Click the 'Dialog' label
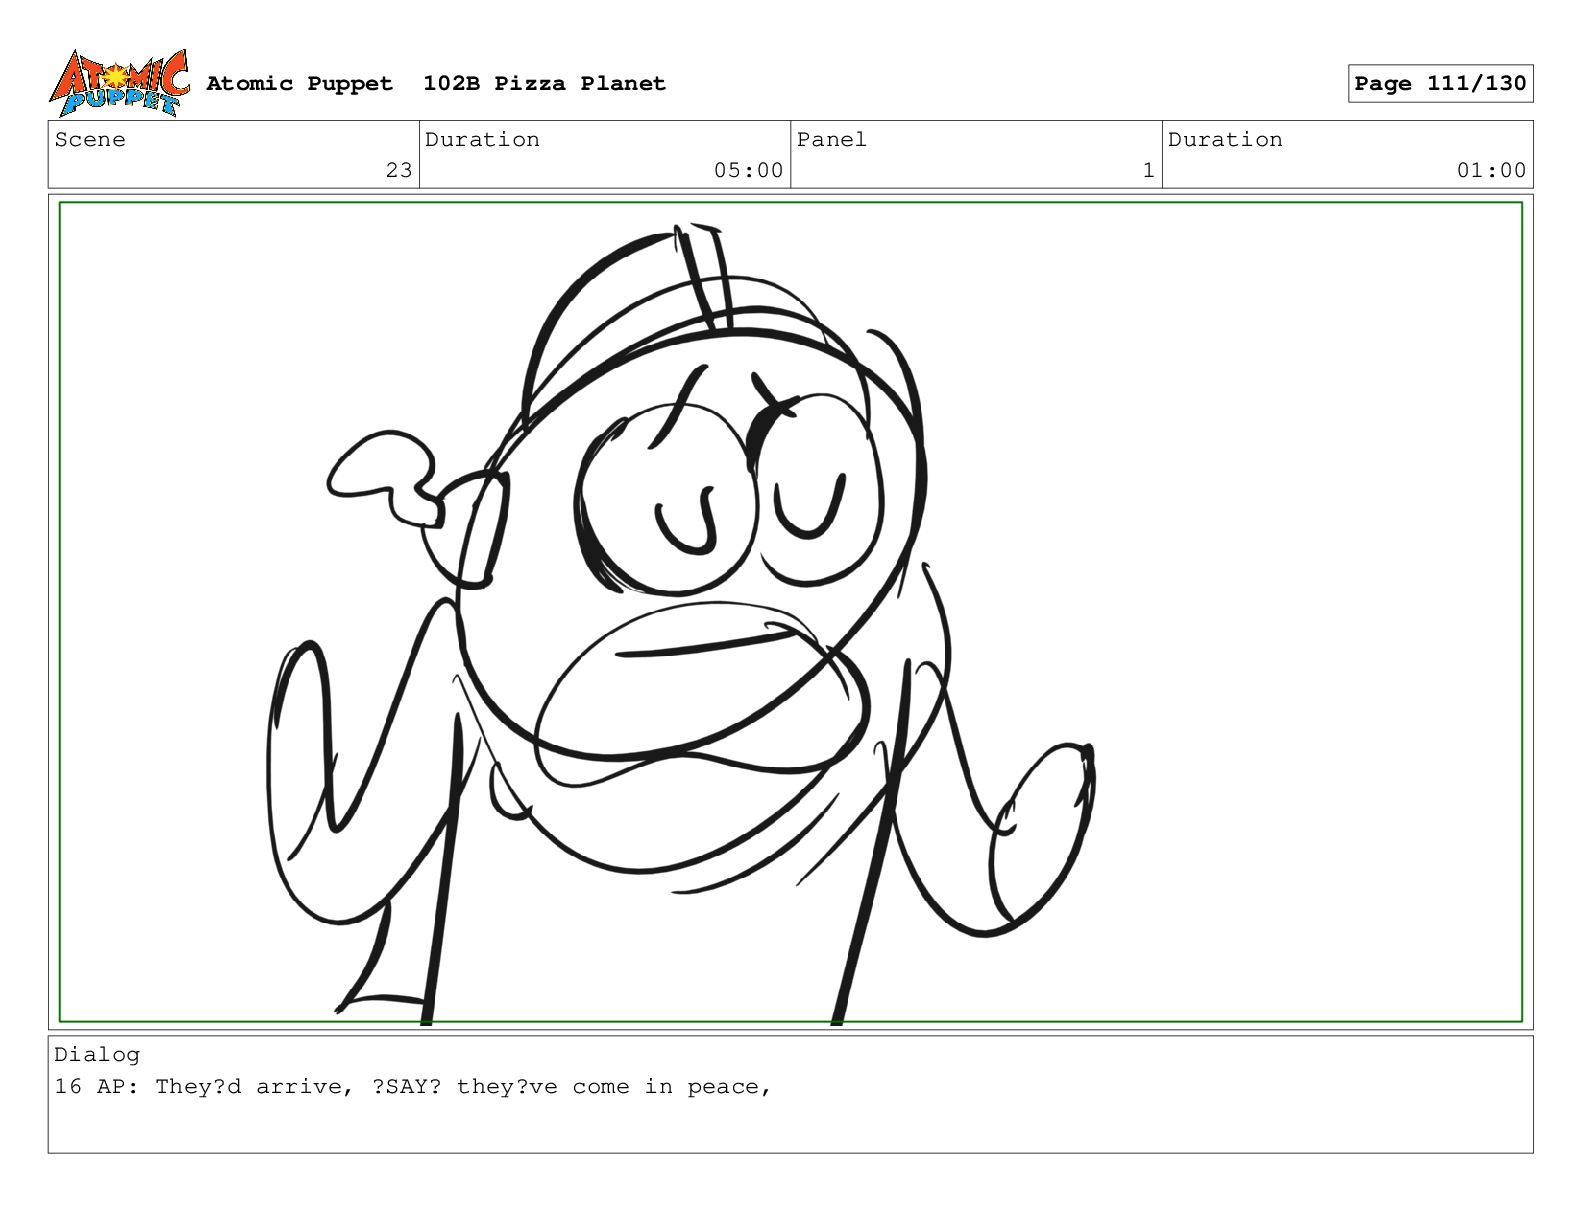Viewport: 1582px width, 1225px height. [x=97, y=1054]
